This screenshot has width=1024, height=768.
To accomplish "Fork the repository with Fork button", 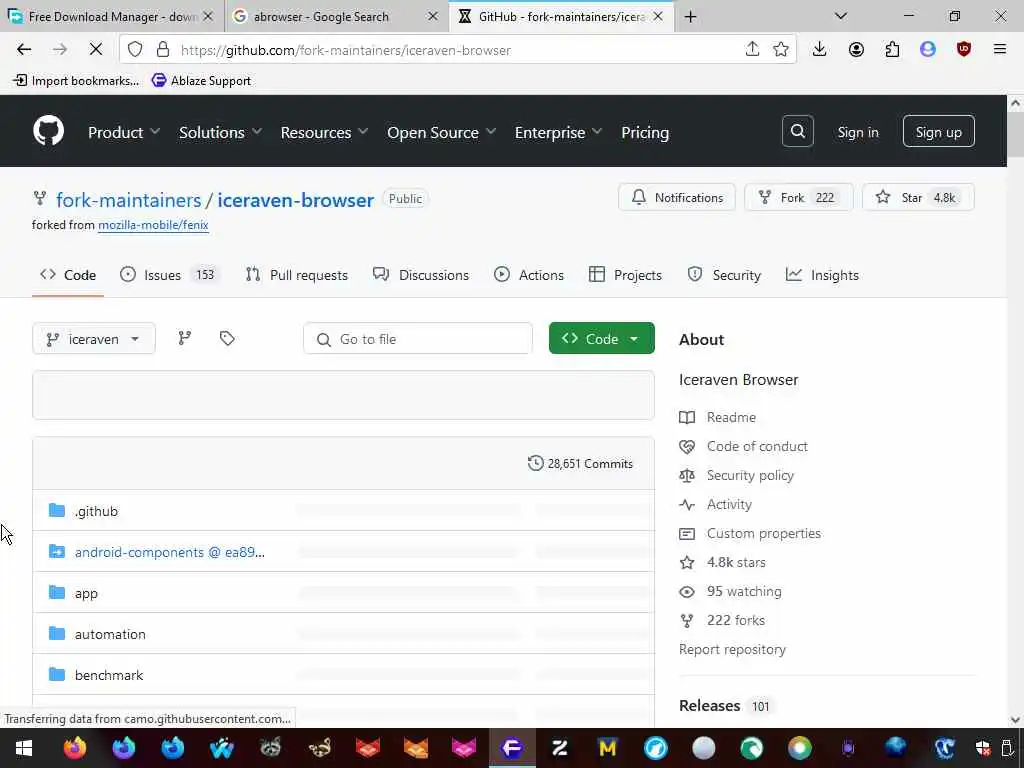I will pyautogui.click(x=798, y=197).
